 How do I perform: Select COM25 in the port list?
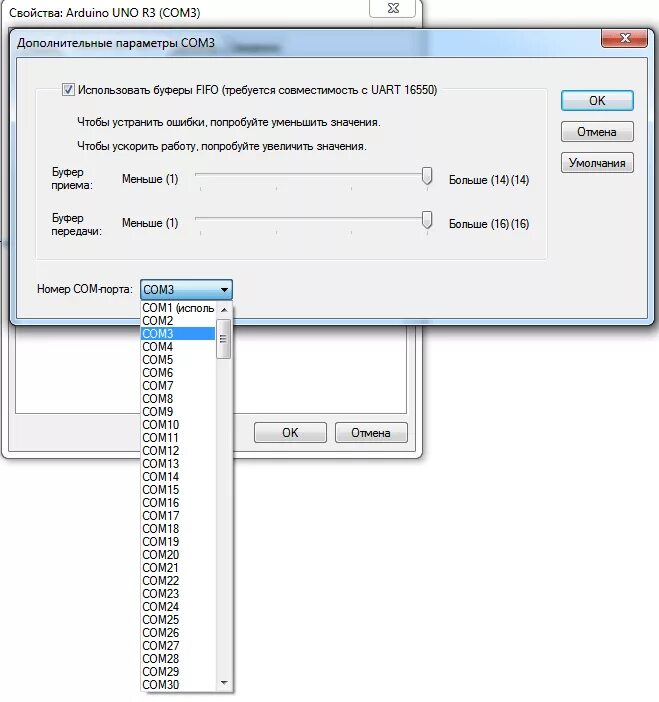tap(178, 620)
